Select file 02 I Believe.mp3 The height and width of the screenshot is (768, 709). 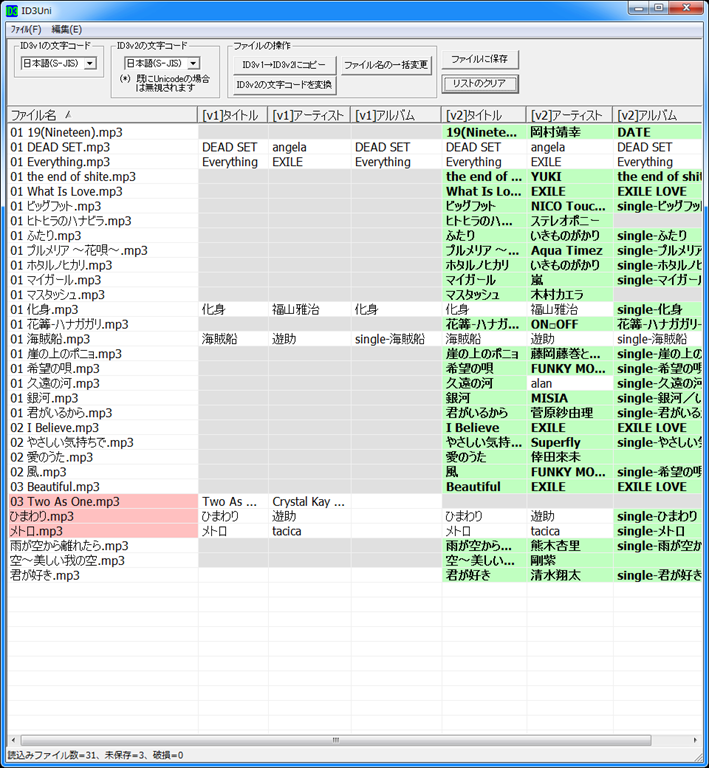click(55, 428)
